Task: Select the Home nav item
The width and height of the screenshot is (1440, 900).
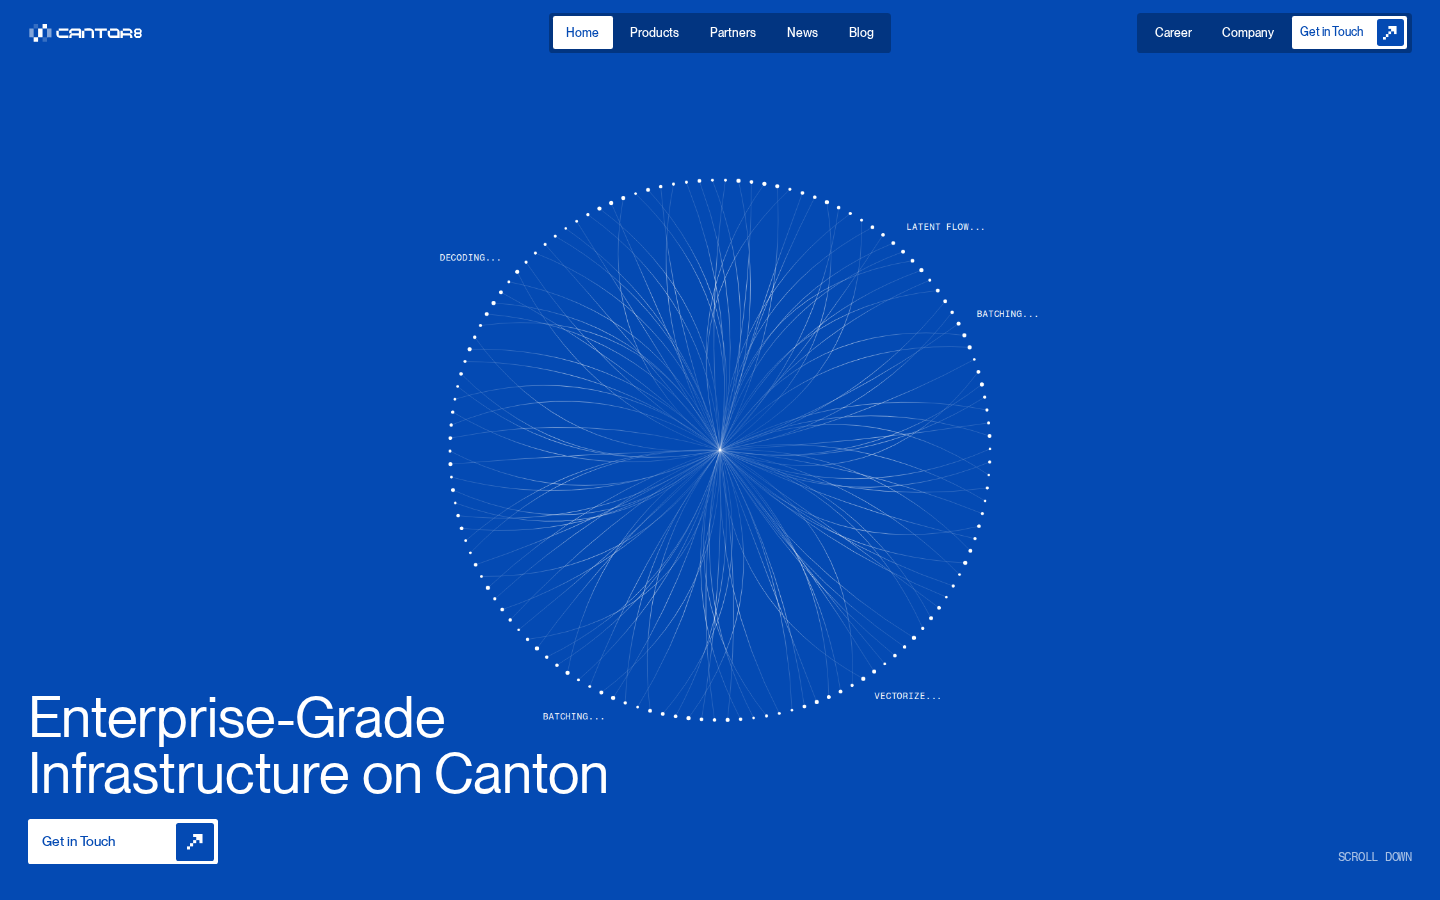Action: 582,32
